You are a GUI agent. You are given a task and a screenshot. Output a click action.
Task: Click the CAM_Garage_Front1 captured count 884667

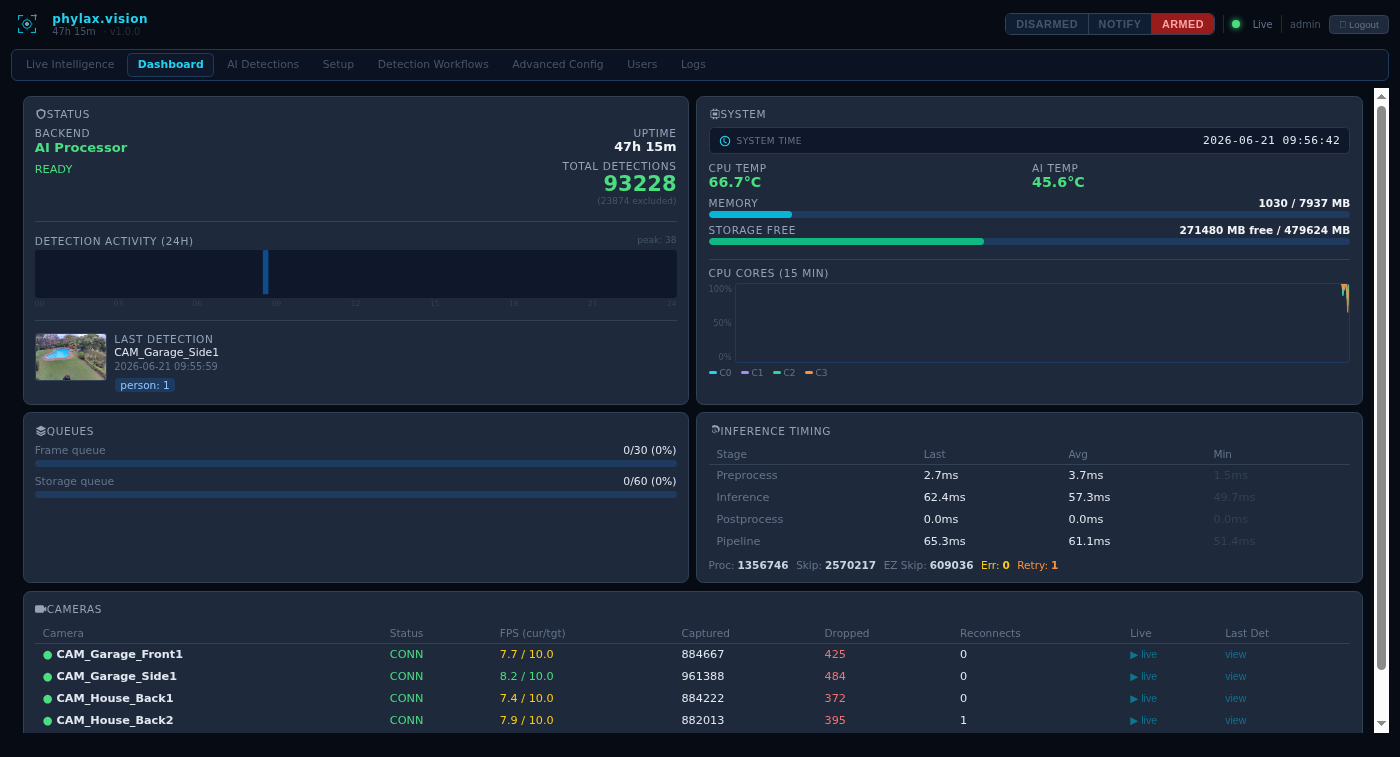[703, 654]
